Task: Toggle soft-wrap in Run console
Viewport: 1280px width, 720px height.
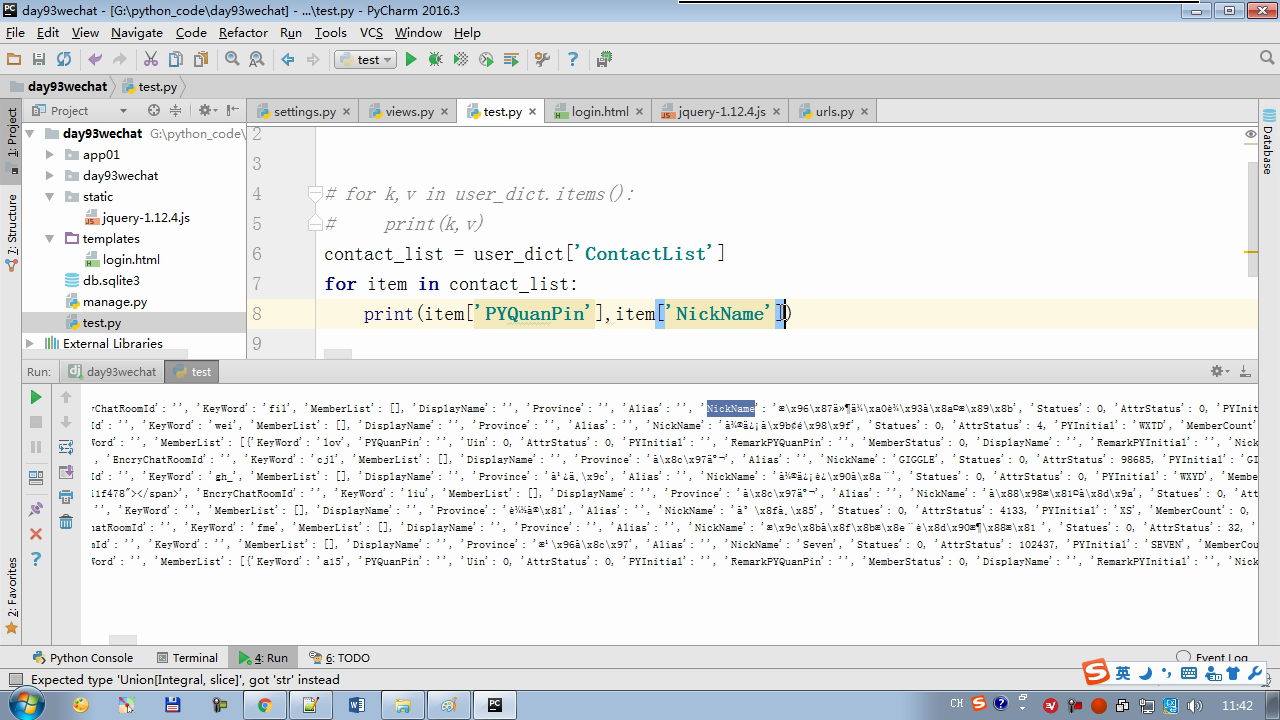Action: tap(66, 447)
